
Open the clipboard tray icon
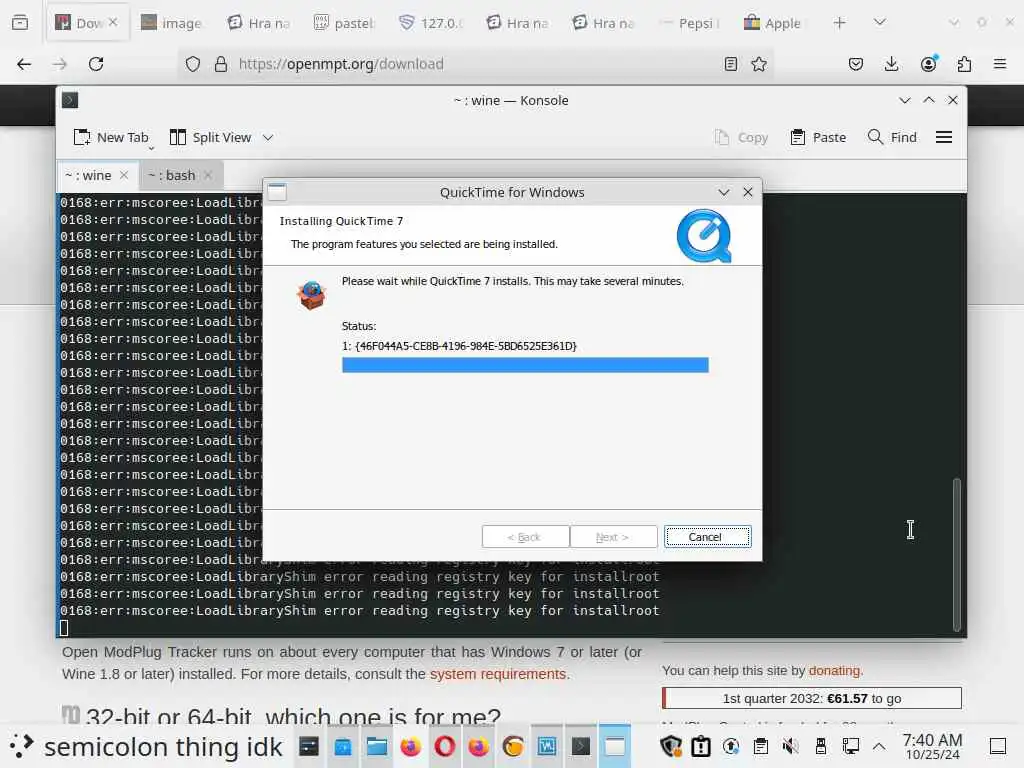(x=761, y=746)
